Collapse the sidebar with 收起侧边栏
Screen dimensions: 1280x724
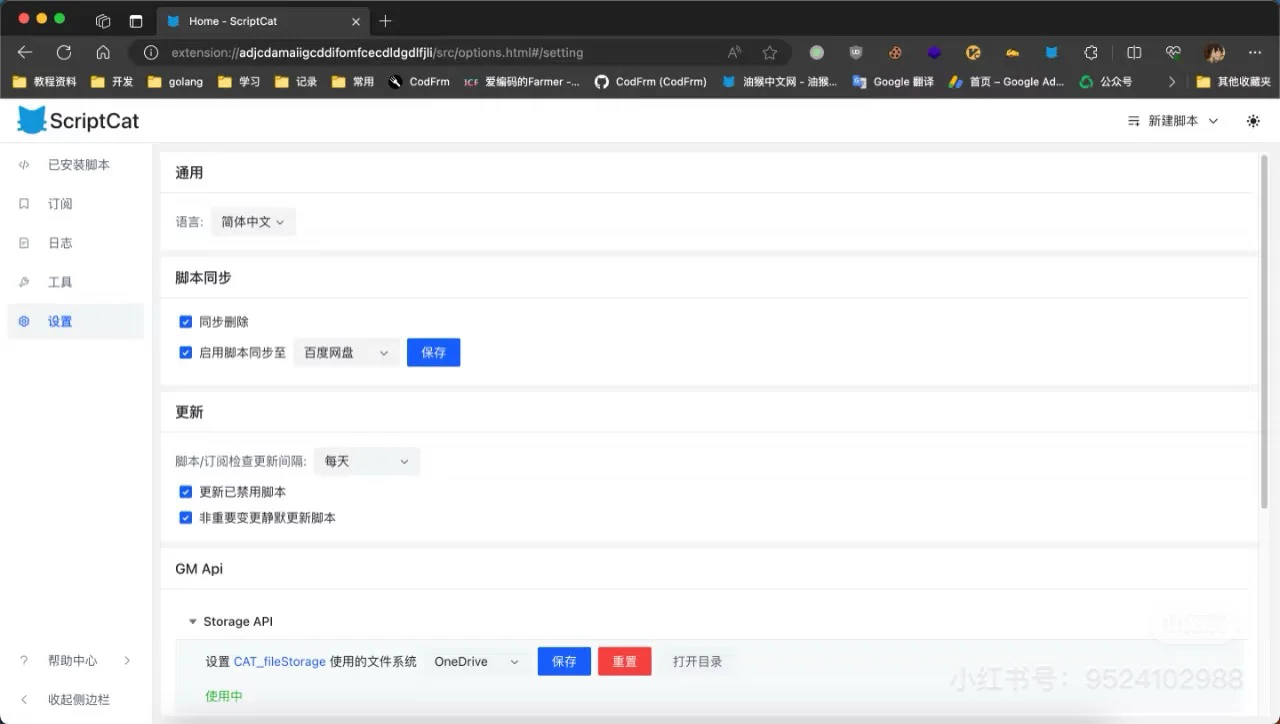point(75,700)
